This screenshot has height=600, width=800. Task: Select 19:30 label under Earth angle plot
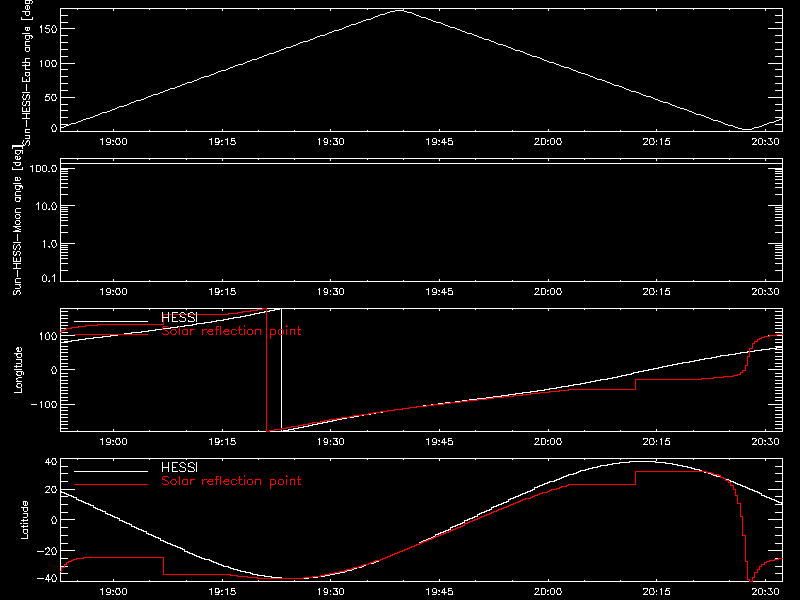(x=331, y=142)
